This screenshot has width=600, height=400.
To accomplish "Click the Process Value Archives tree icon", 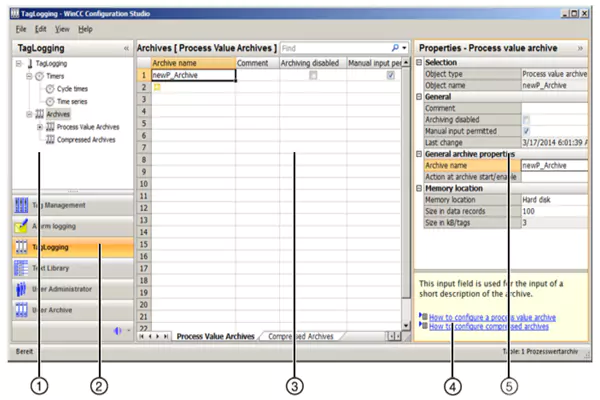I will coord(50,127).
